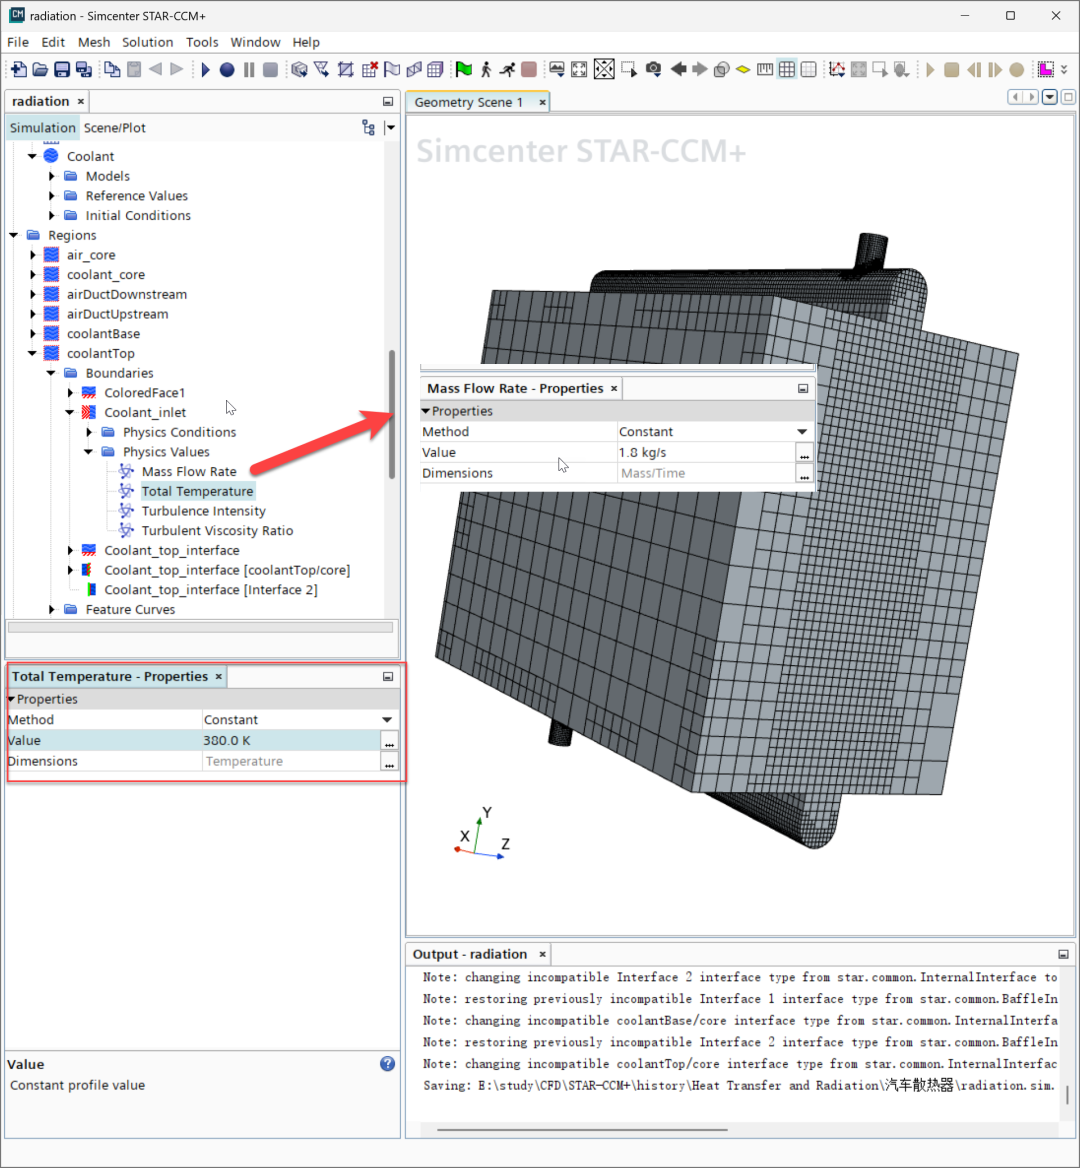Expand the toolbar overflow chevron
Image resolution: width=1080 pixels, height=1168 pixels.
point(1064,69)
